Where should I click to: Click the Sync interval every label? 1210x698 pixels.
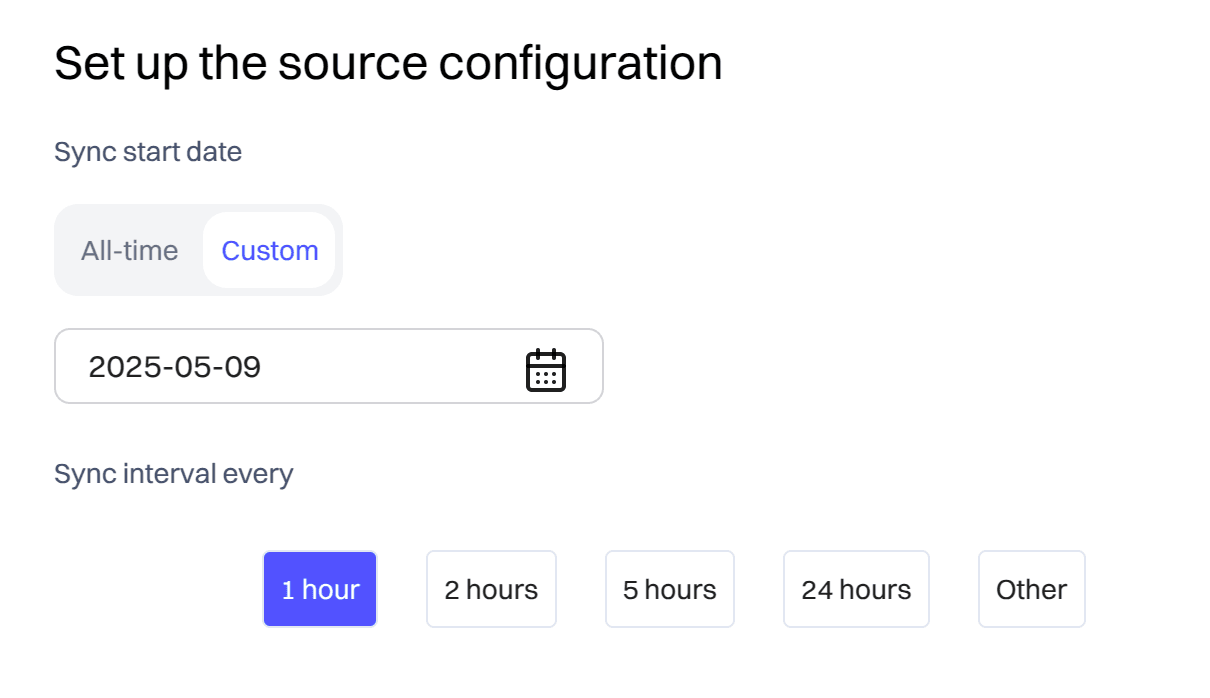point(174,473)
